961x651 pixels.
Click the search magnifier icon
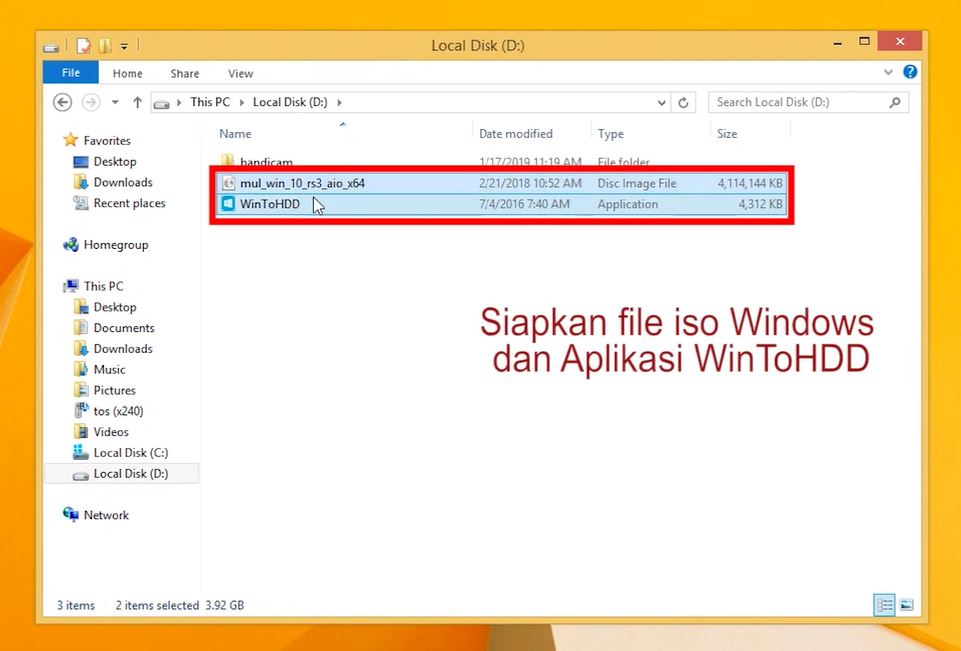click(x=895, y=102)
